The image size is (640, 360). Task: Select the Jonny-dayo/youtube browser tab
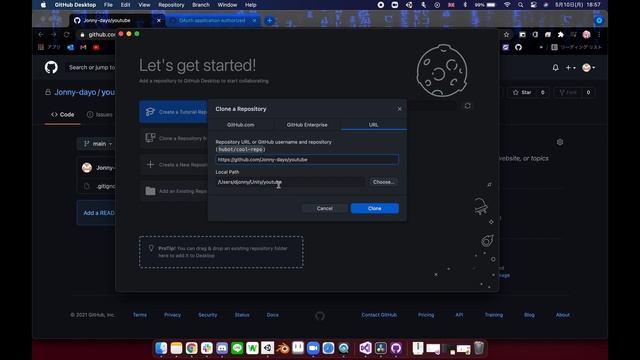pos(117,20)
